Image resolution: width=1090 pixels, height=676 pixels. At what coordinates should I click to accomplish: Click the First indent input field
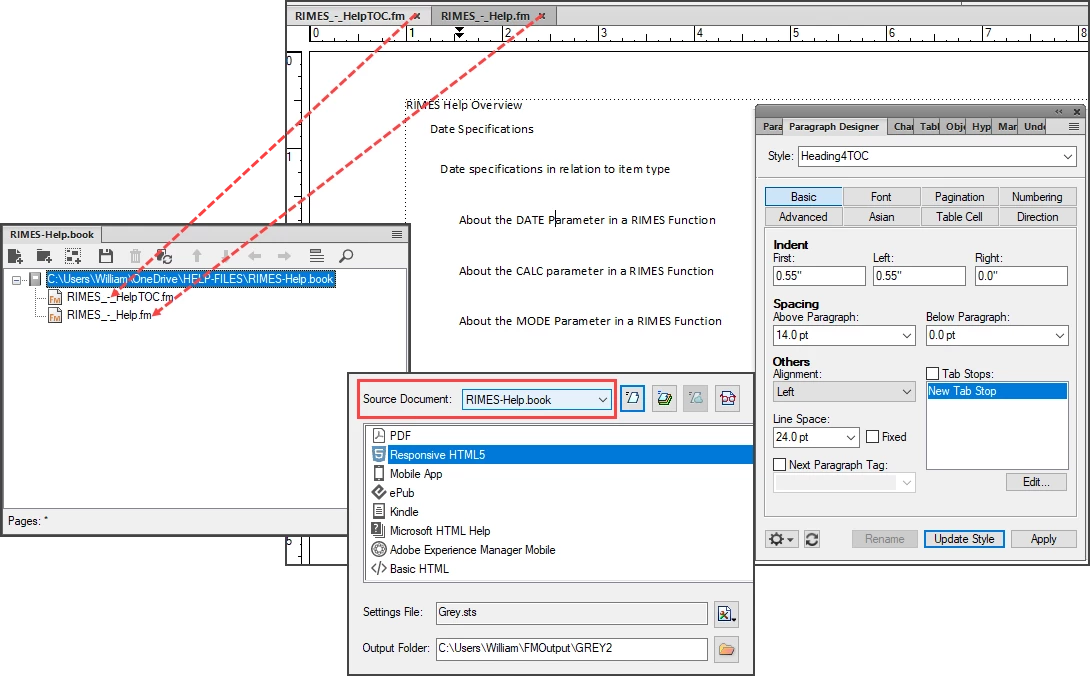820,276
